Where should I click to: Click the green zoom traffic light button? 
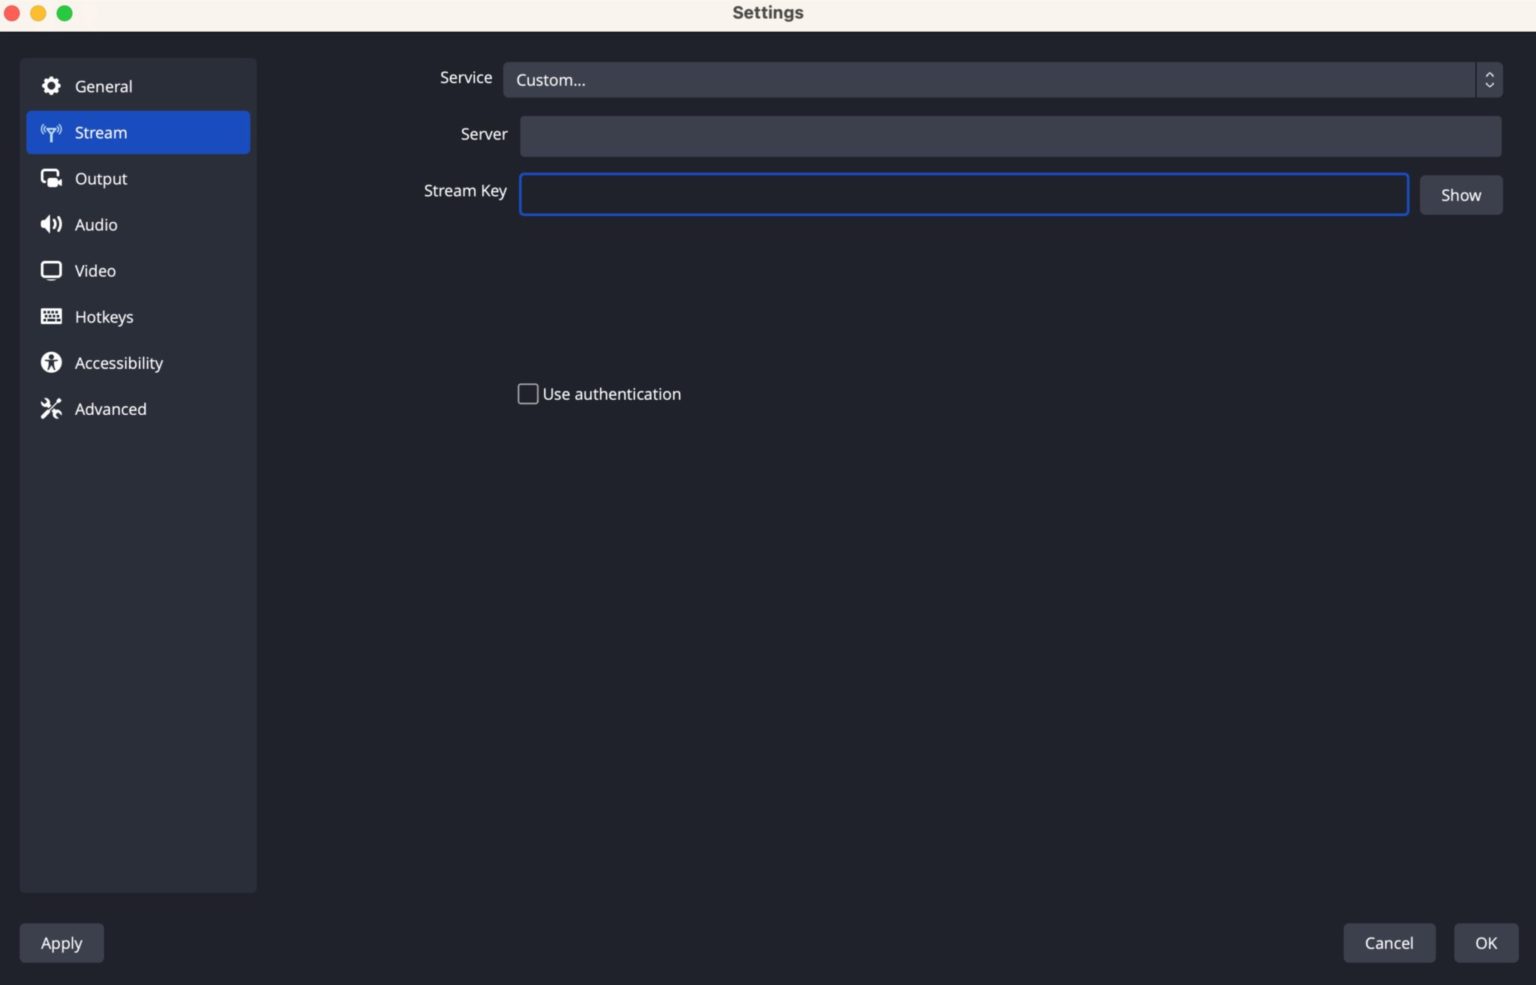64,13
